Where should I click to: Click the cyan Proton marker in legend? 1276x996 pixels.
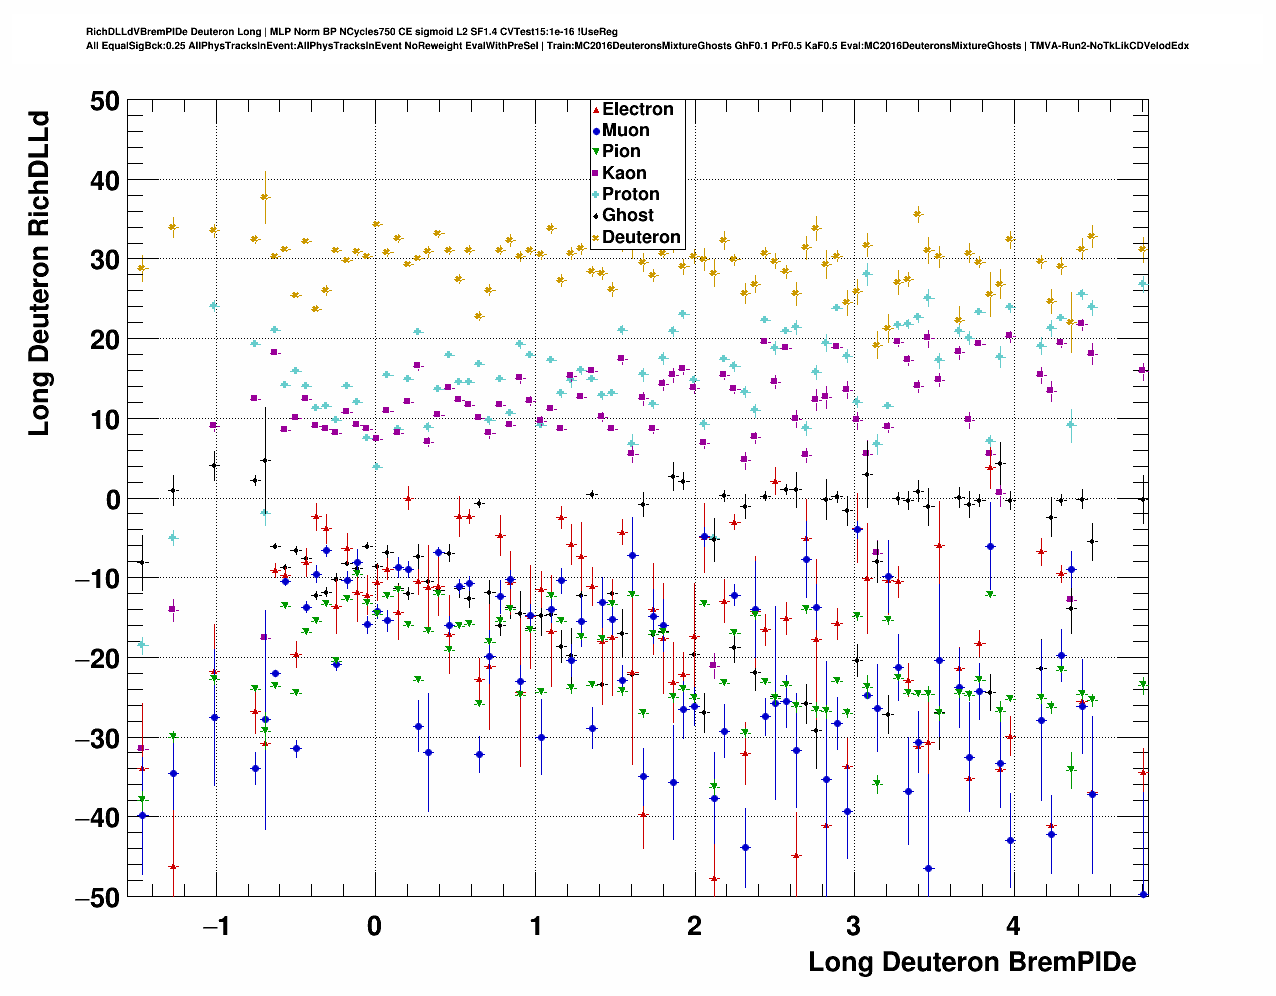596,194
